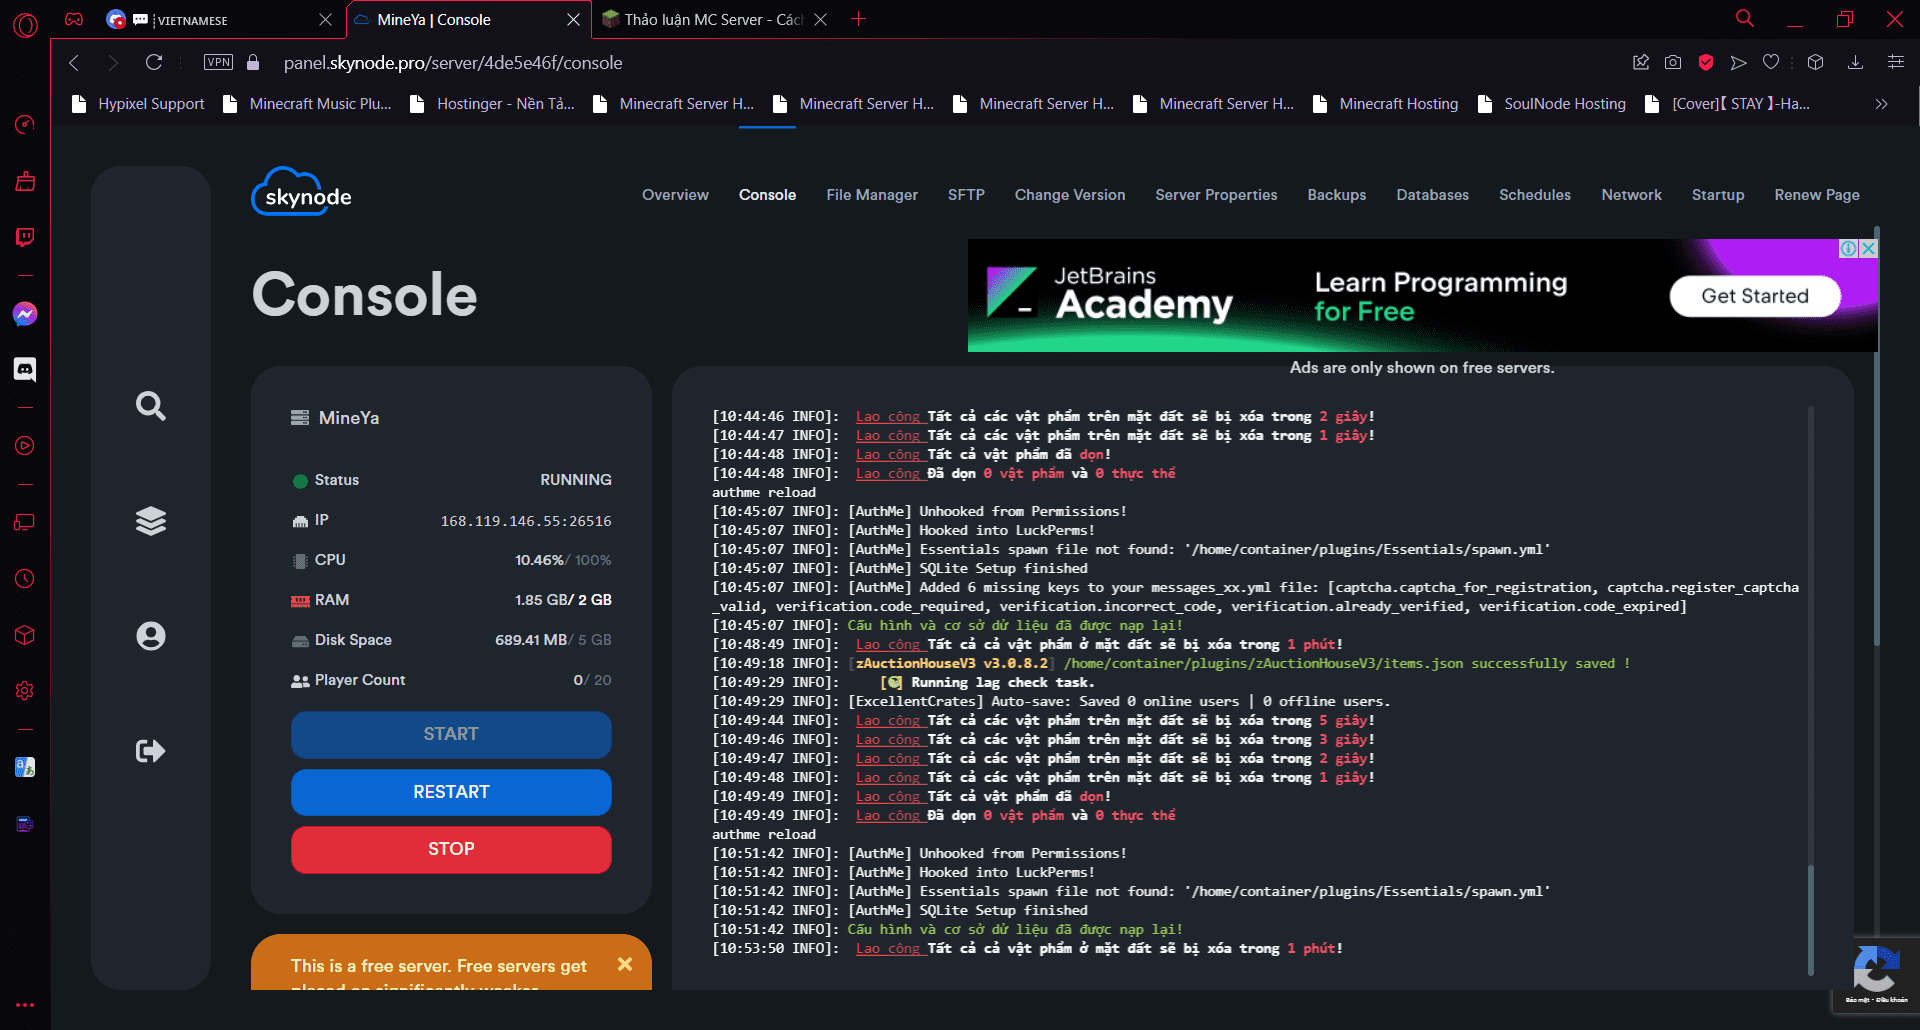This screenshot has width=1920, height=1030.
Task: Open the ad blocker shield icon
Action: point(1706,63)
